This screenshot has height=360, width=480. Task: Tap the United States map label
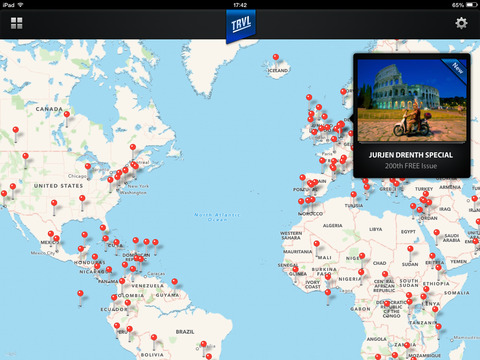click(58, 186)
